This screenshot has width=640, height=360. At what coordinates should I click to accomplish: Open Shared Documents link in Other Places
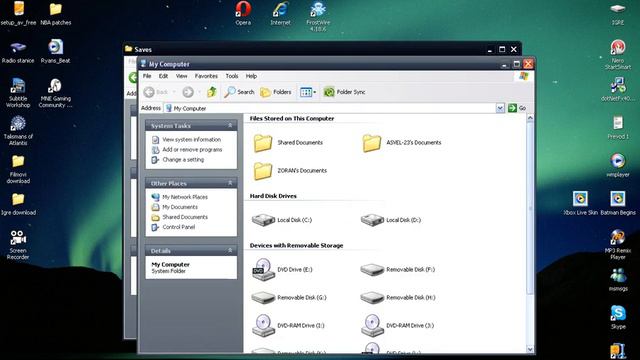(x=185, y=217)
